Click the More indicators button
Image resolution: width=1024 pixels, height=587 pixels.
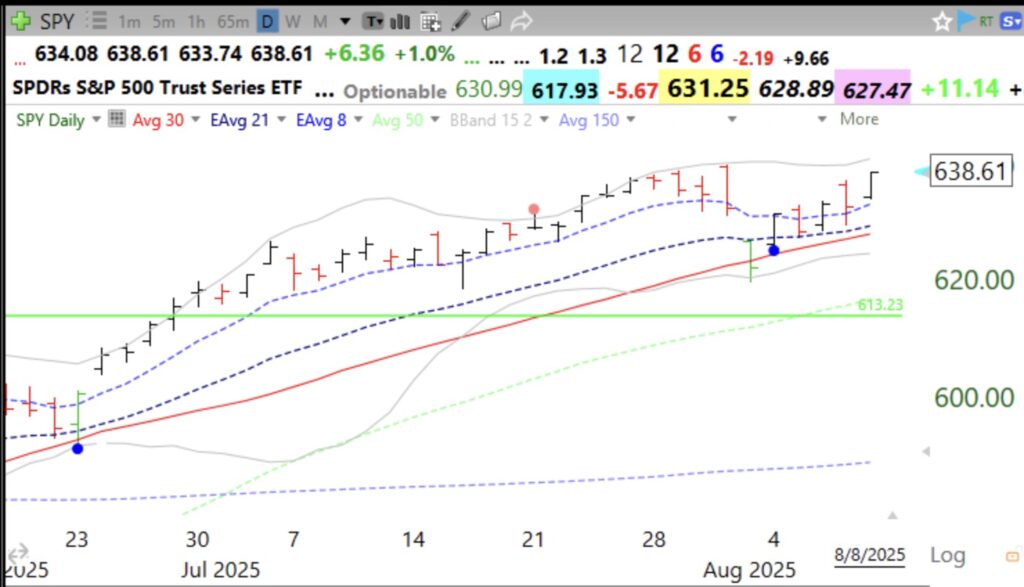(x=859, y=119)
